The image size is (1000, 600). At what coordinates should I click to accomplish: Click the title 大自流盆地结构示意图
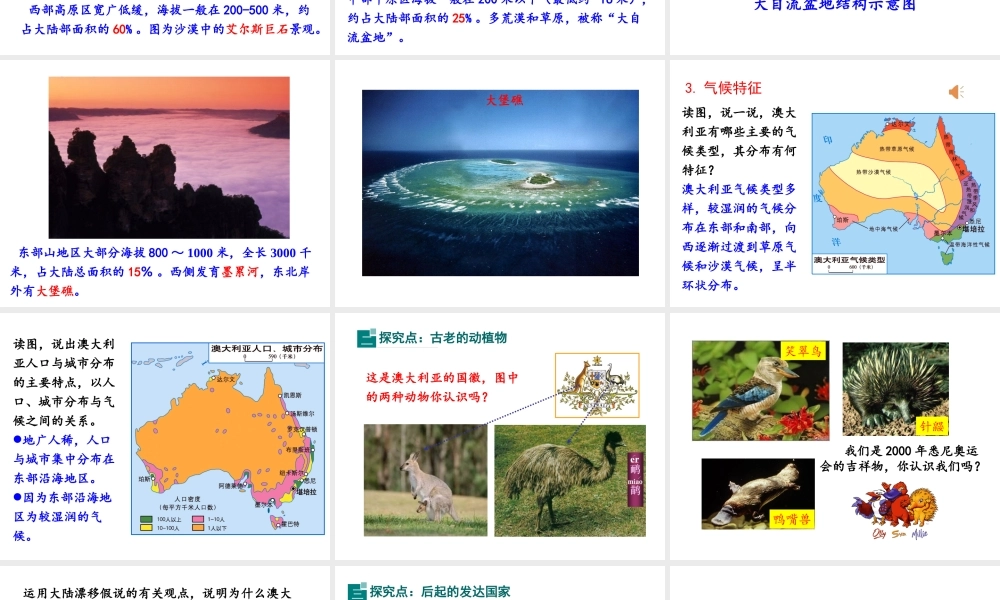pyautogui.click(x=834, y=6)
